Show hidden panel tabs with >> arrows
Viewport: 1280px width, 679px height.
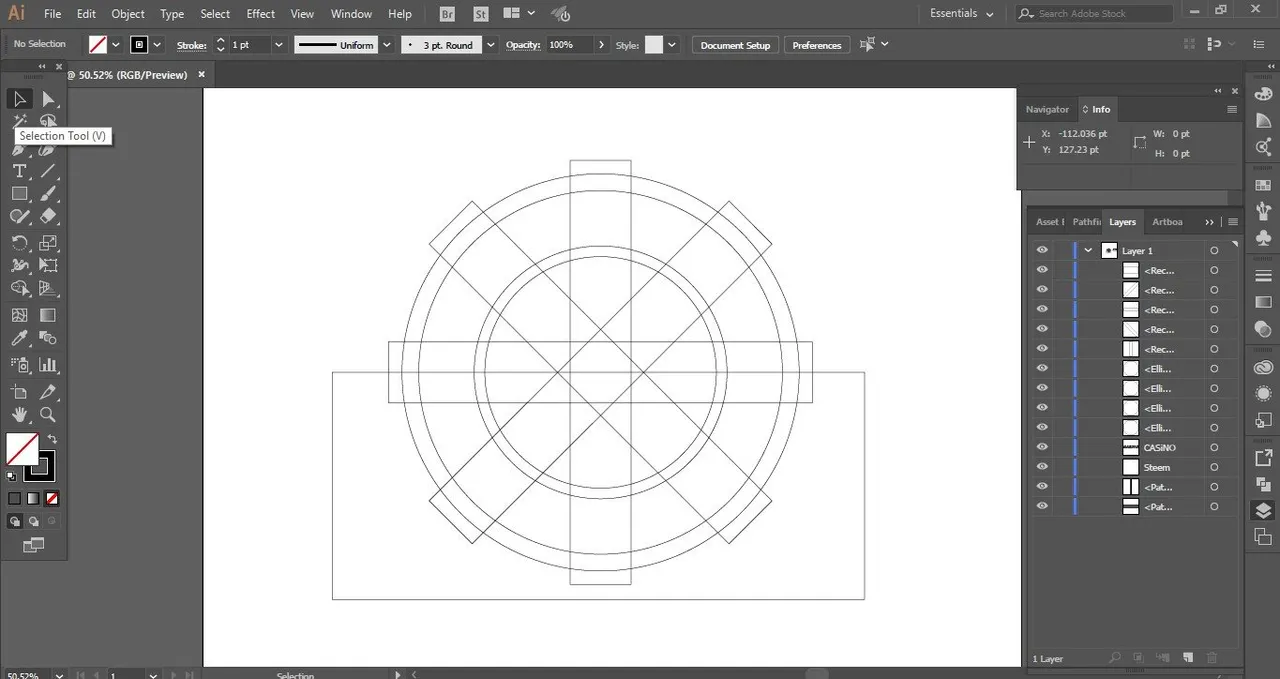click(1209, 222)
